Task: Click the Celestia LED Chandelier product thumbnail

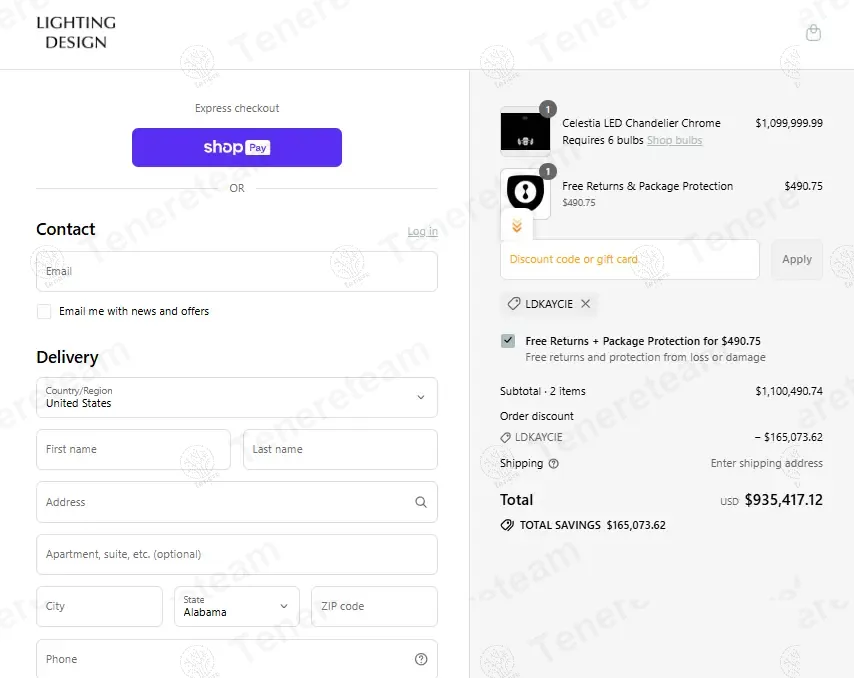Action: 525,131
